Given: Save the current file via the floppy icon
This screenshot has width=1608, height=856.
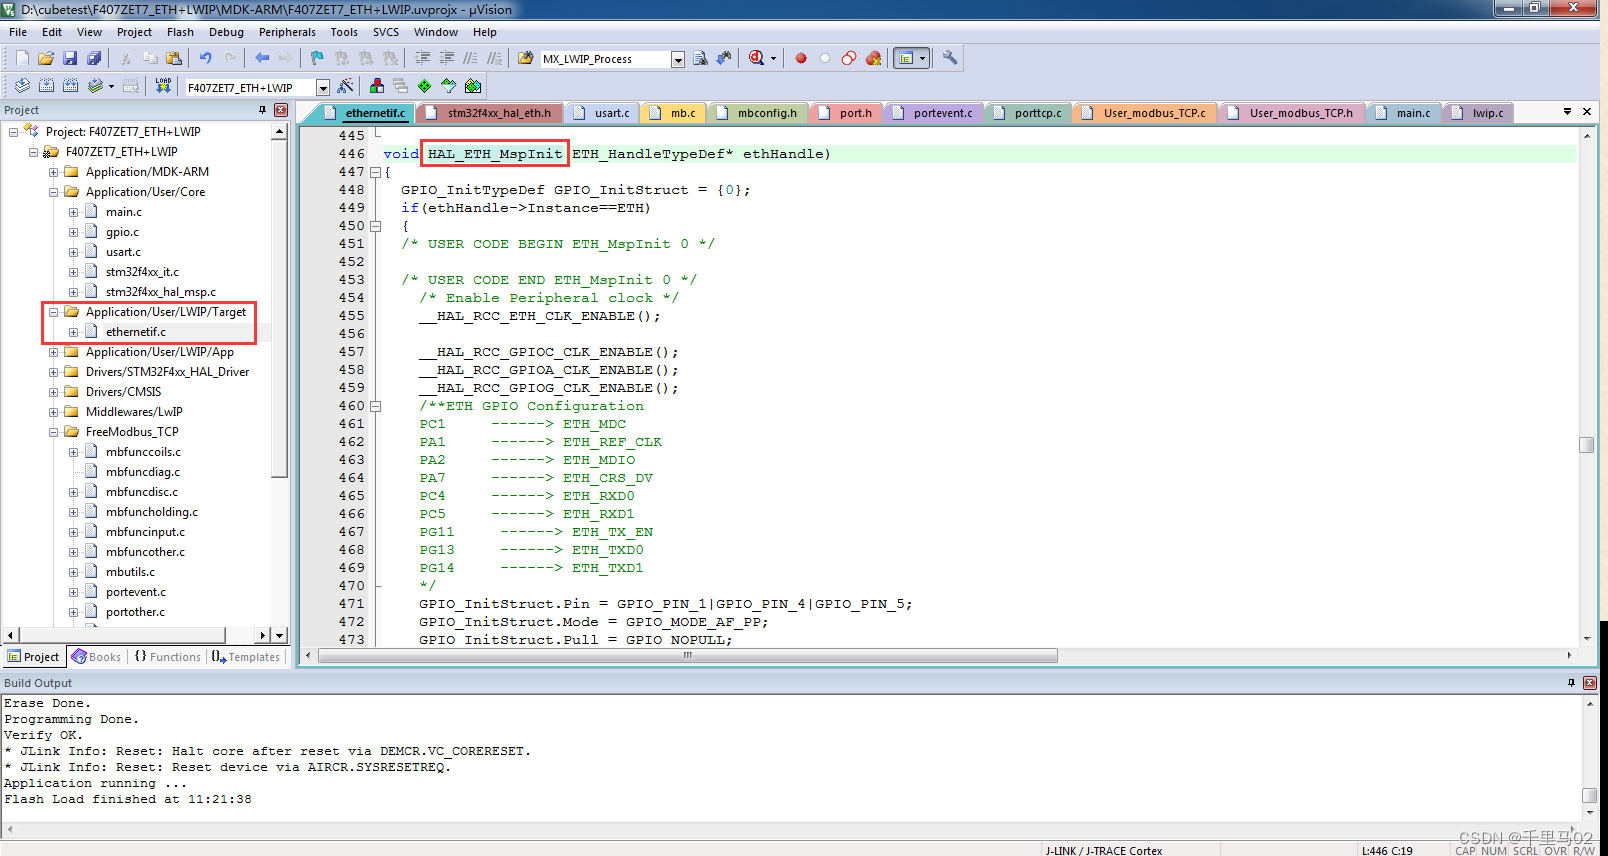Looking at the screenshot, I should pos(70,58).
